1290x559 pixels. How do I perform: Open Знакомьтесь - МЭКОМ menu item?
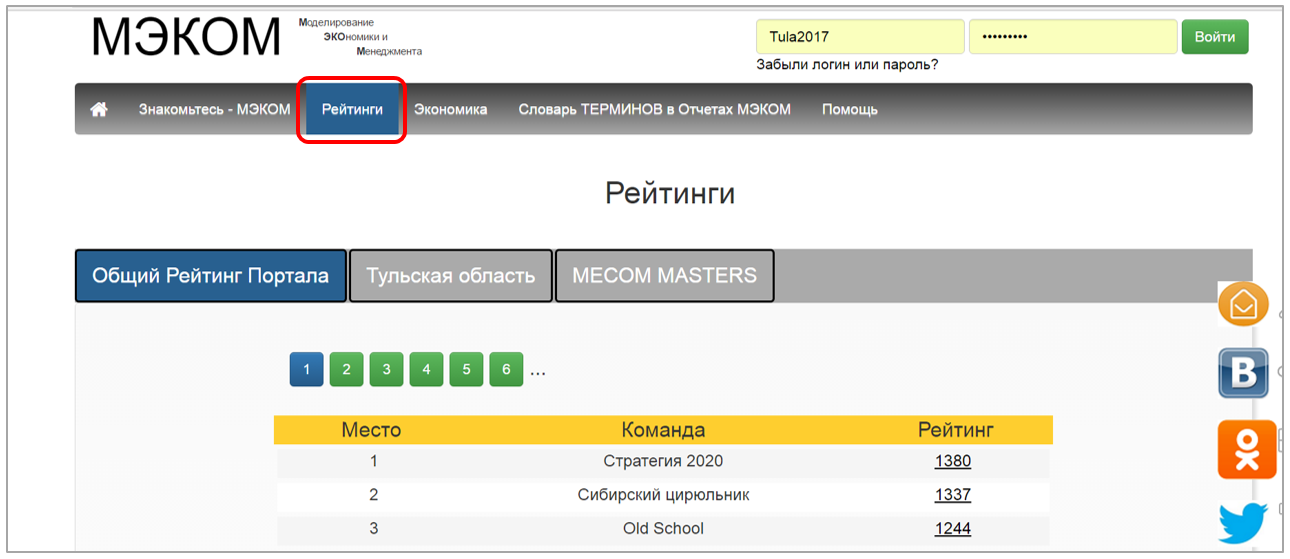214,110
